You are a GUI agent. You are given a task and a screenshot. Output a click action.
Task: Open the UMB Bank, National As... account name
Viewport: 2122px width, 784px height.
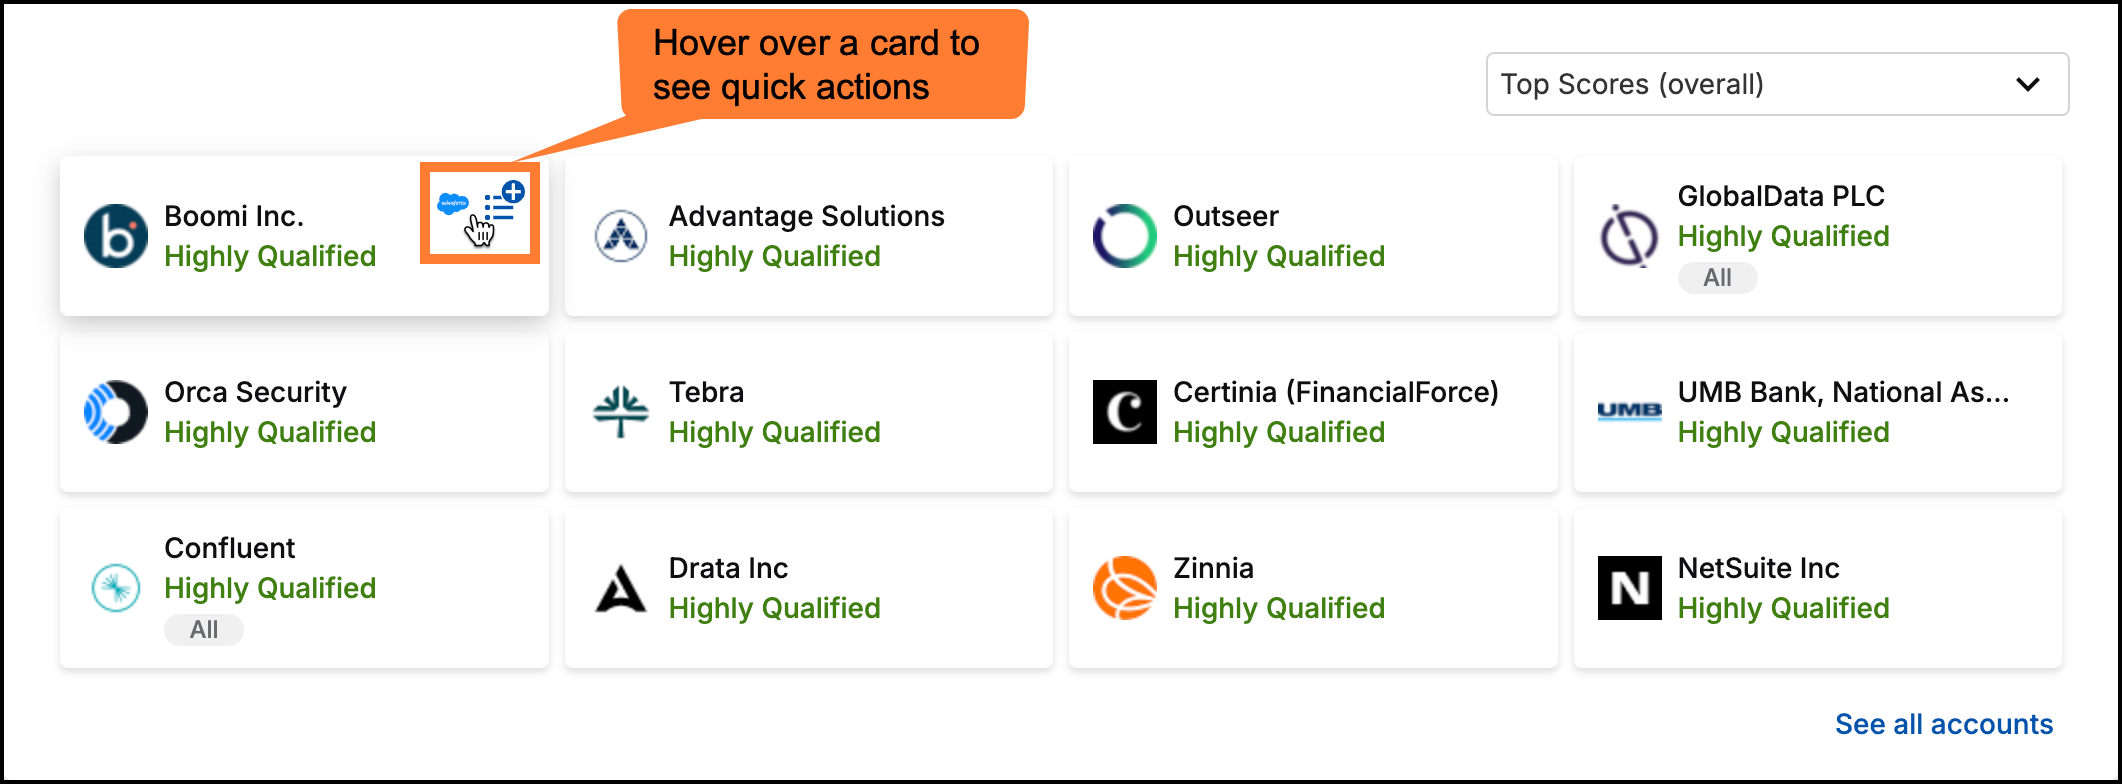1842,392
